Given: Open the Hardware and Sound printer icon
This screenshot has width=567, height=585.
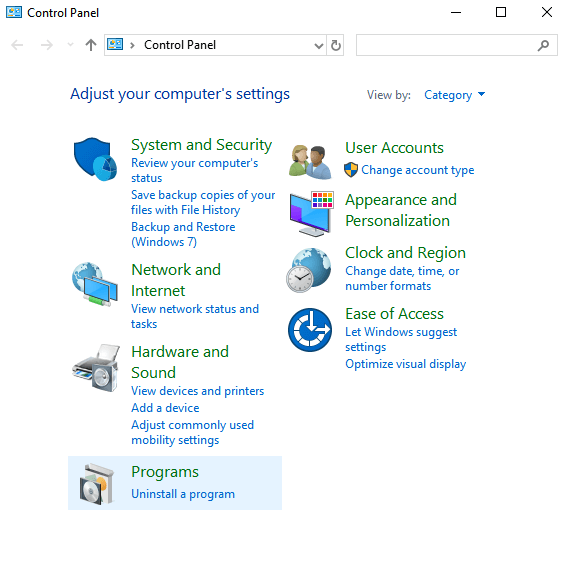Looking at the screenshot, I should (96, 368).
